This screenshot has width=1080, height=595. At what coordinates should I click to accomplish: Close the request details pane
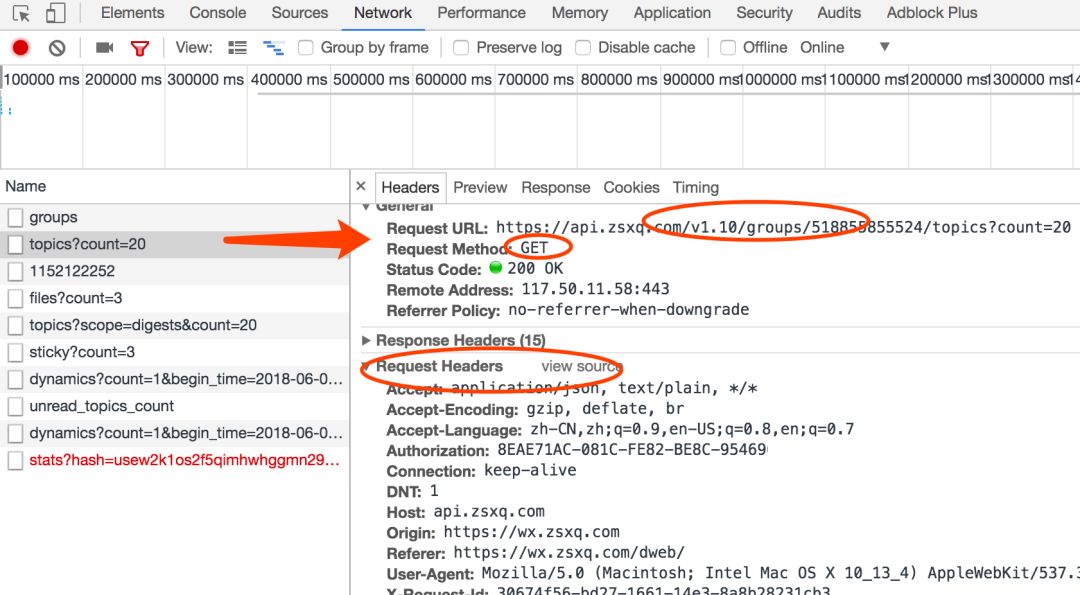361,186
